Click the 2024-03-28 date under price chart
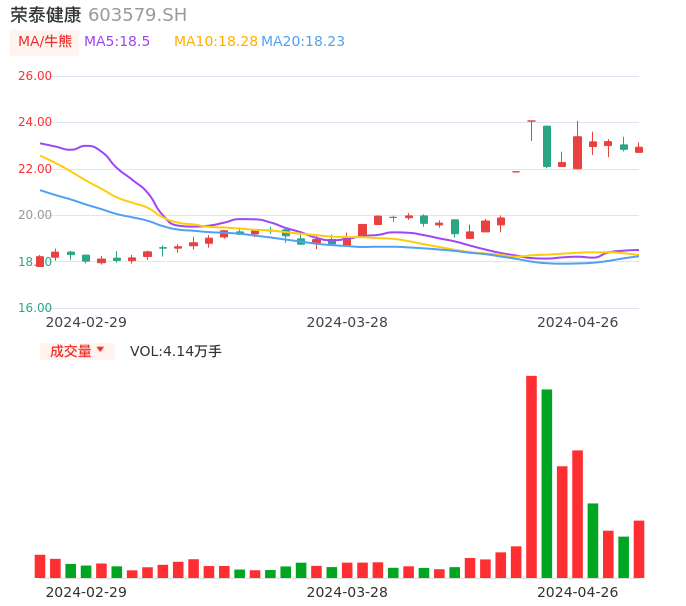Image resolution: width=686 pixels, height=606 pixels. 347,322
